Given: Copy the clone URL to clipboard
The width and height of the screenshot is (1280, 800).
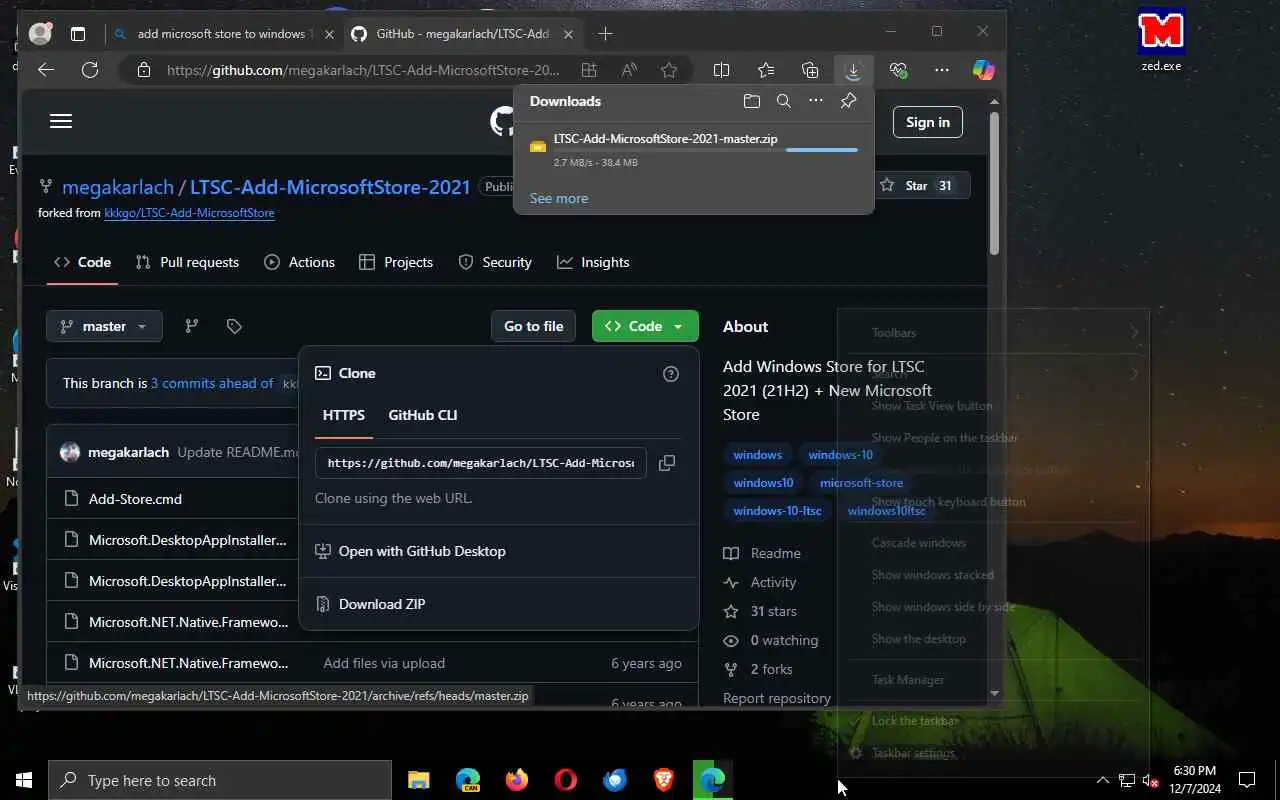Looking at the screenshot, I should (667, 463).
